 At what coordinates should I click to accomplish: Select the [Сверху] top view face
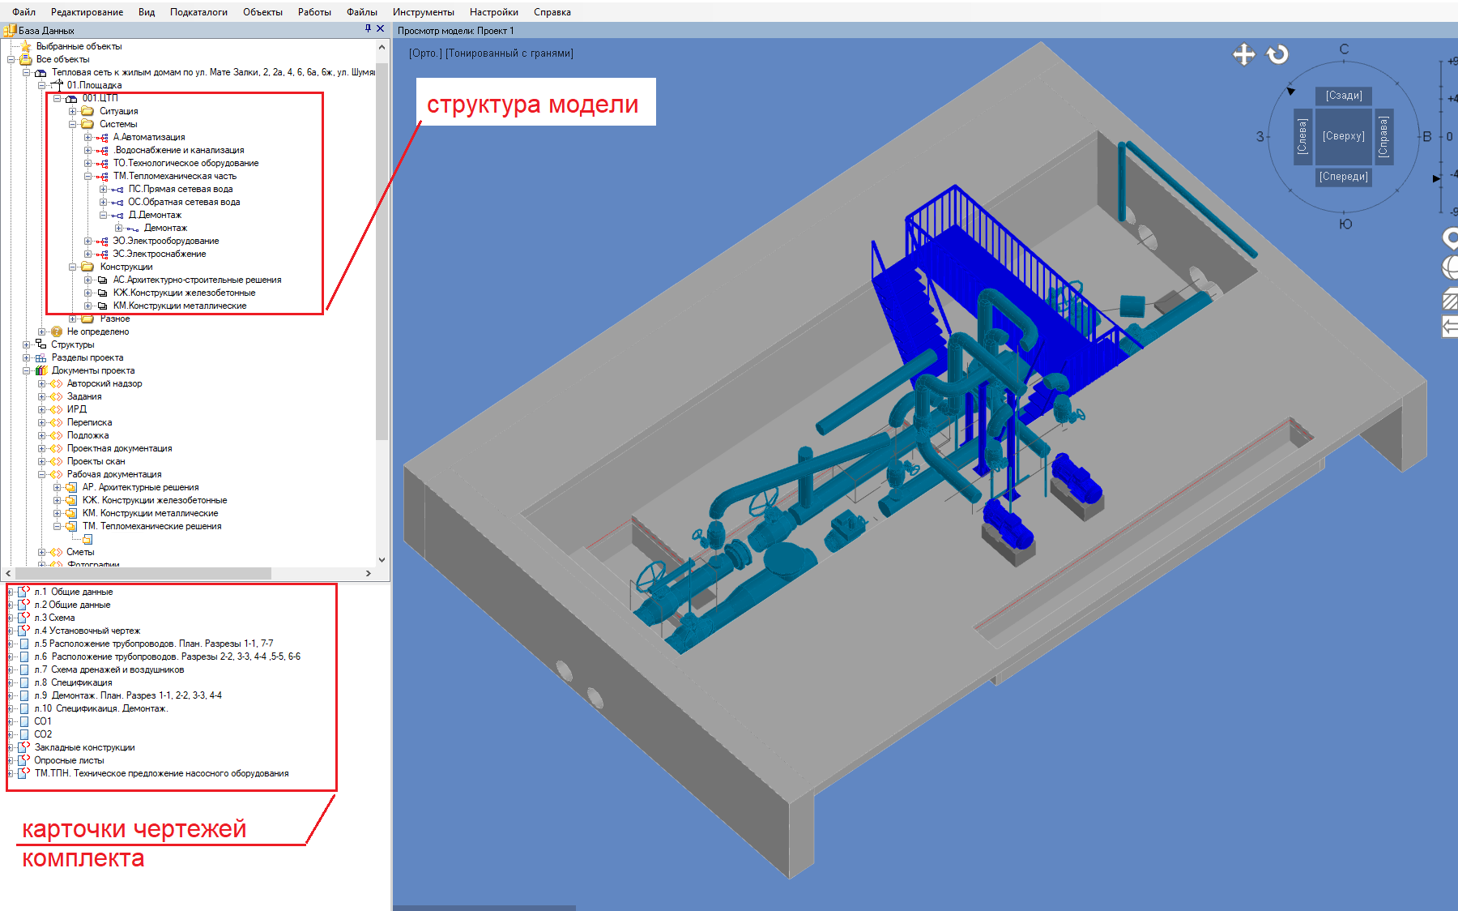[x=1343, y=136]
